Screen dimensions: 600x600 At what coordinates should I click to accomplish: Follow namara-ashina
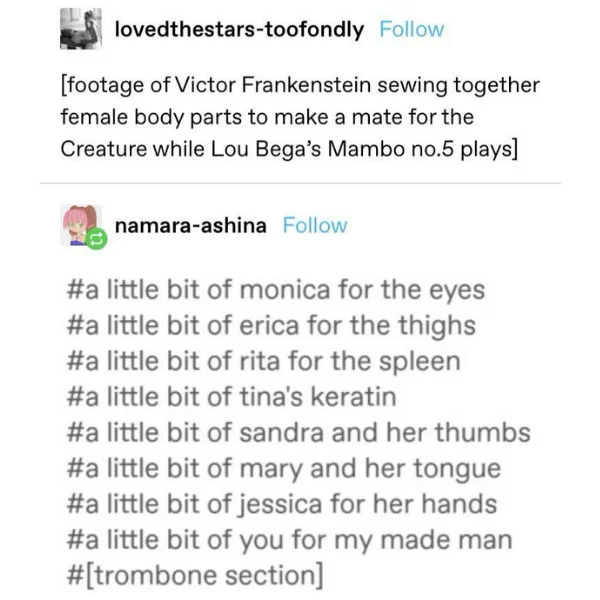(315, 225)
